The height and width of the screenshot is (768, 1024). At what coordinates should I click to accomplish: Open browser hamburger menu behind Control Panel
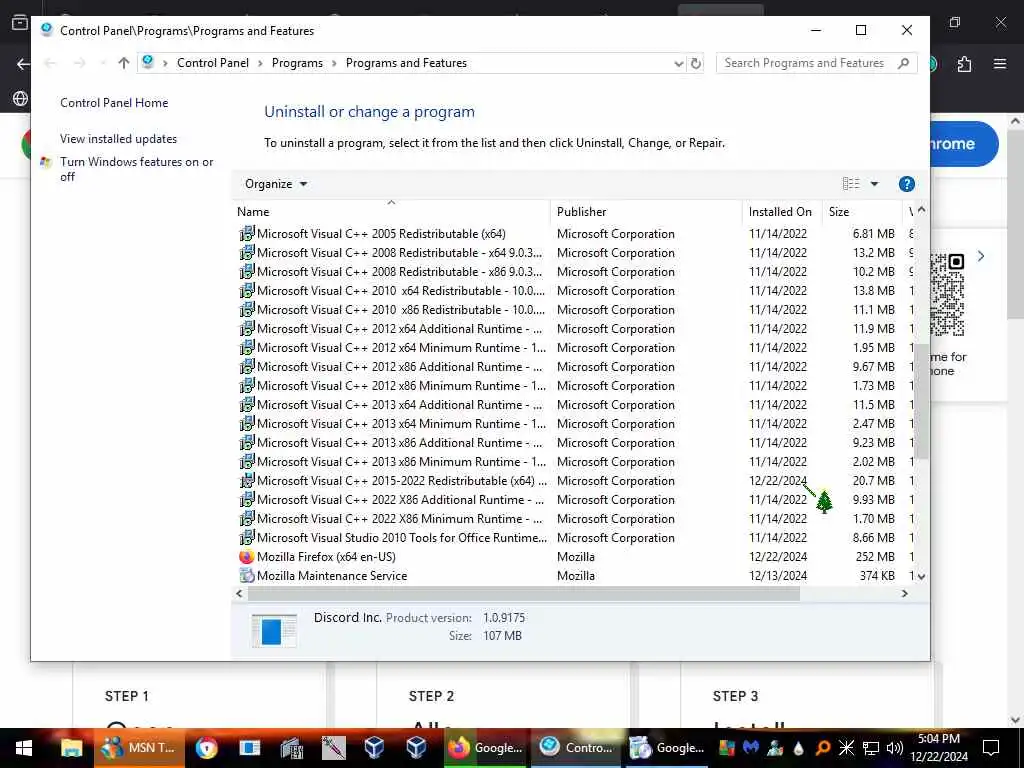tap(1000, 64)
